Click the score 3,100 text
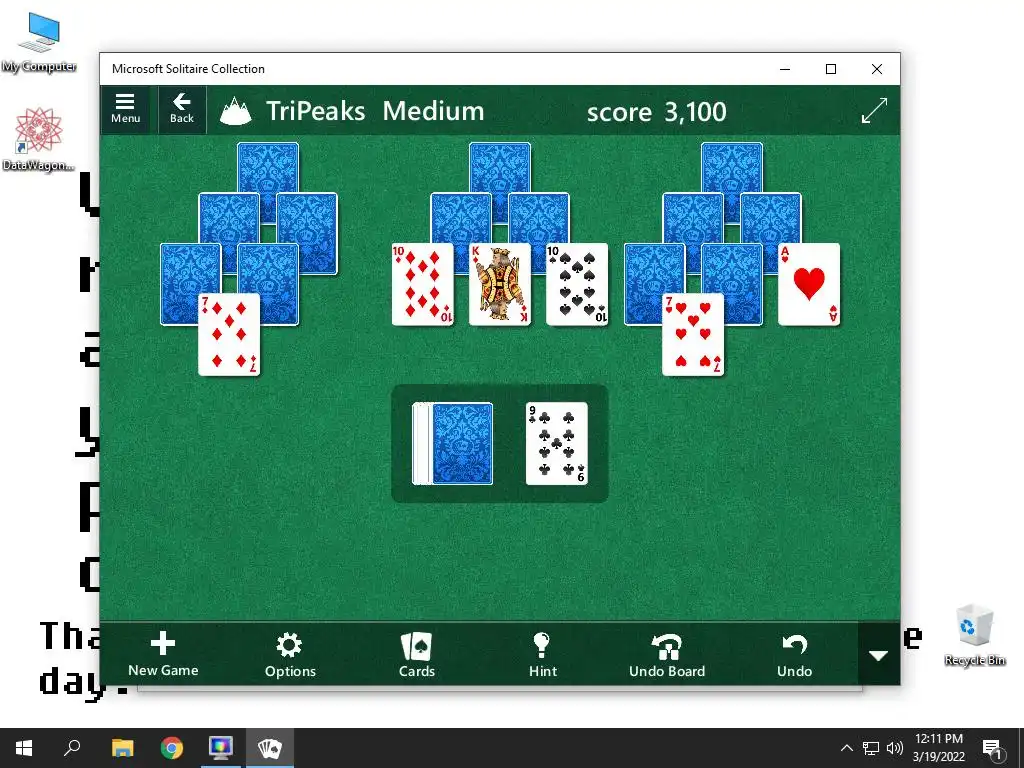The height and width of the screenshot is (768, 1024). (x=656, y=112)
